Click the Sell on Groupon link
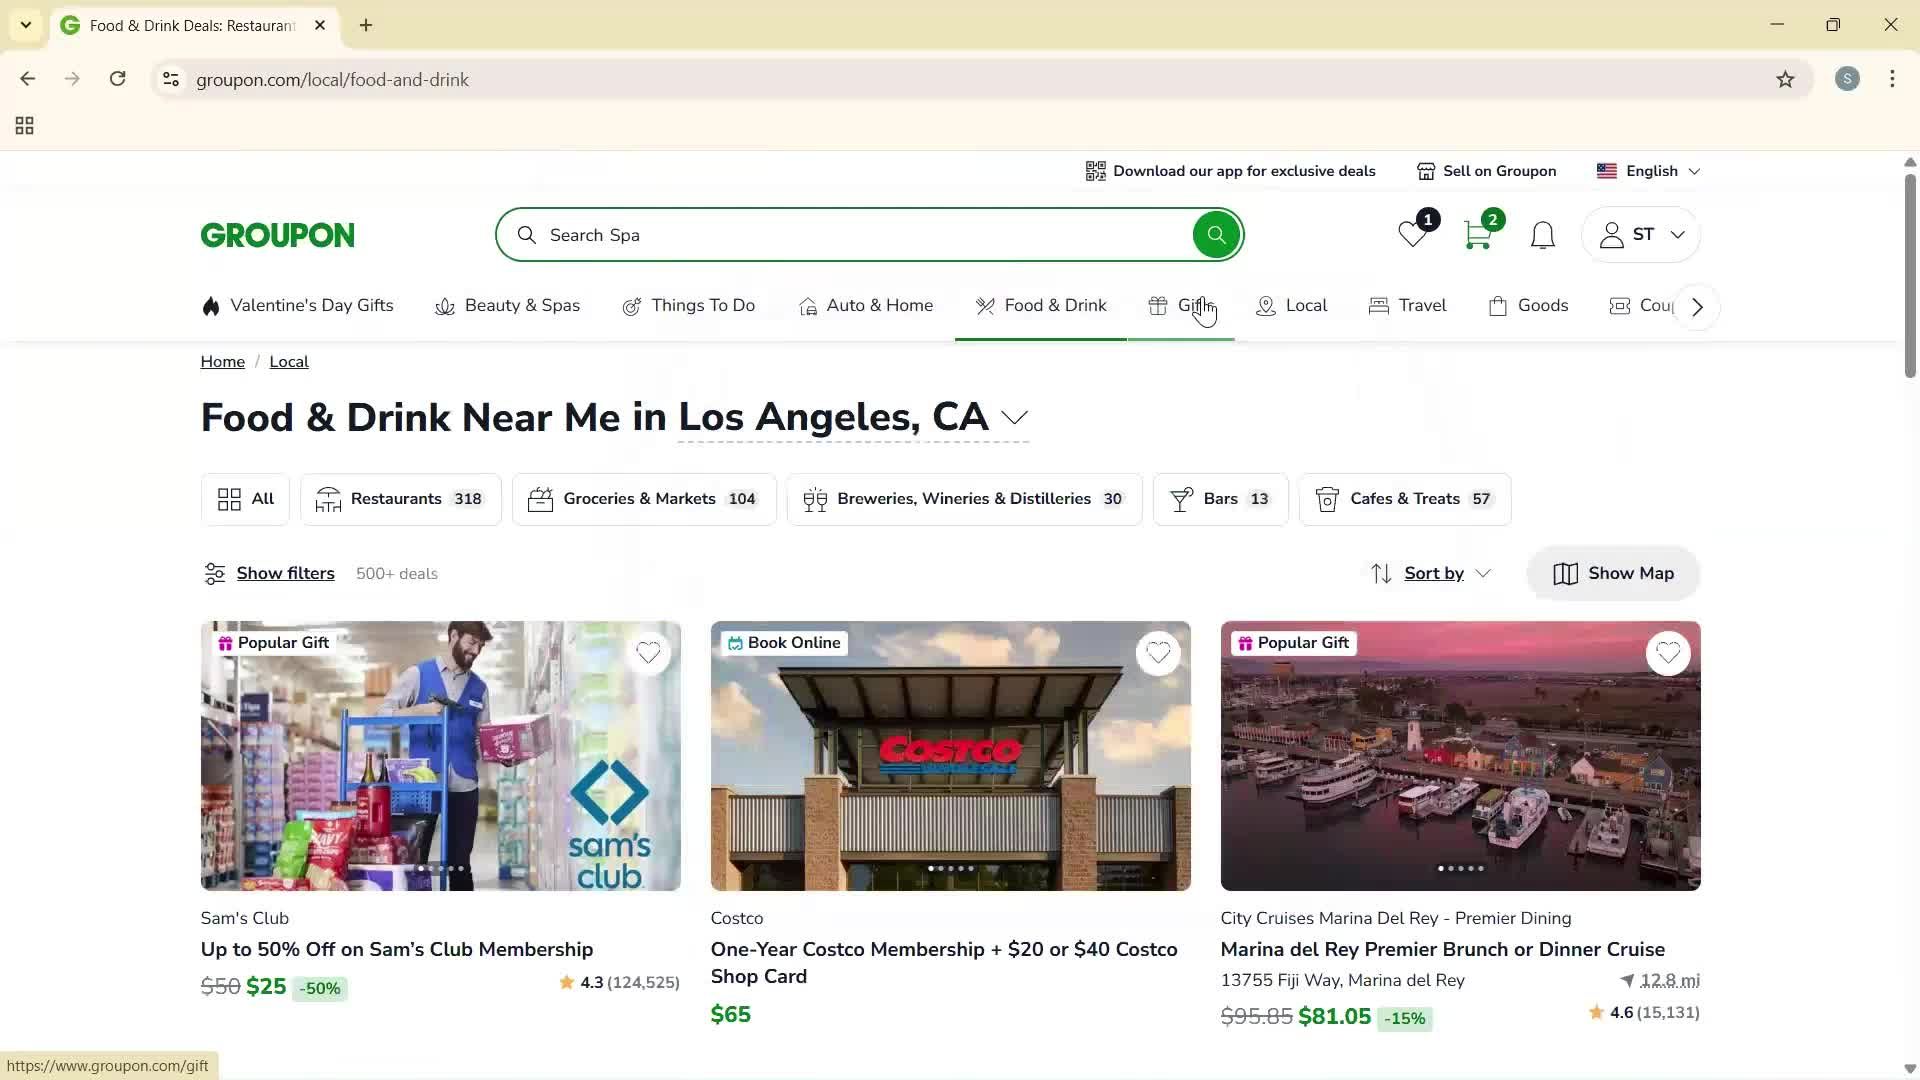Viewport: 1920px width, 1080px height. coord(1487,170)
